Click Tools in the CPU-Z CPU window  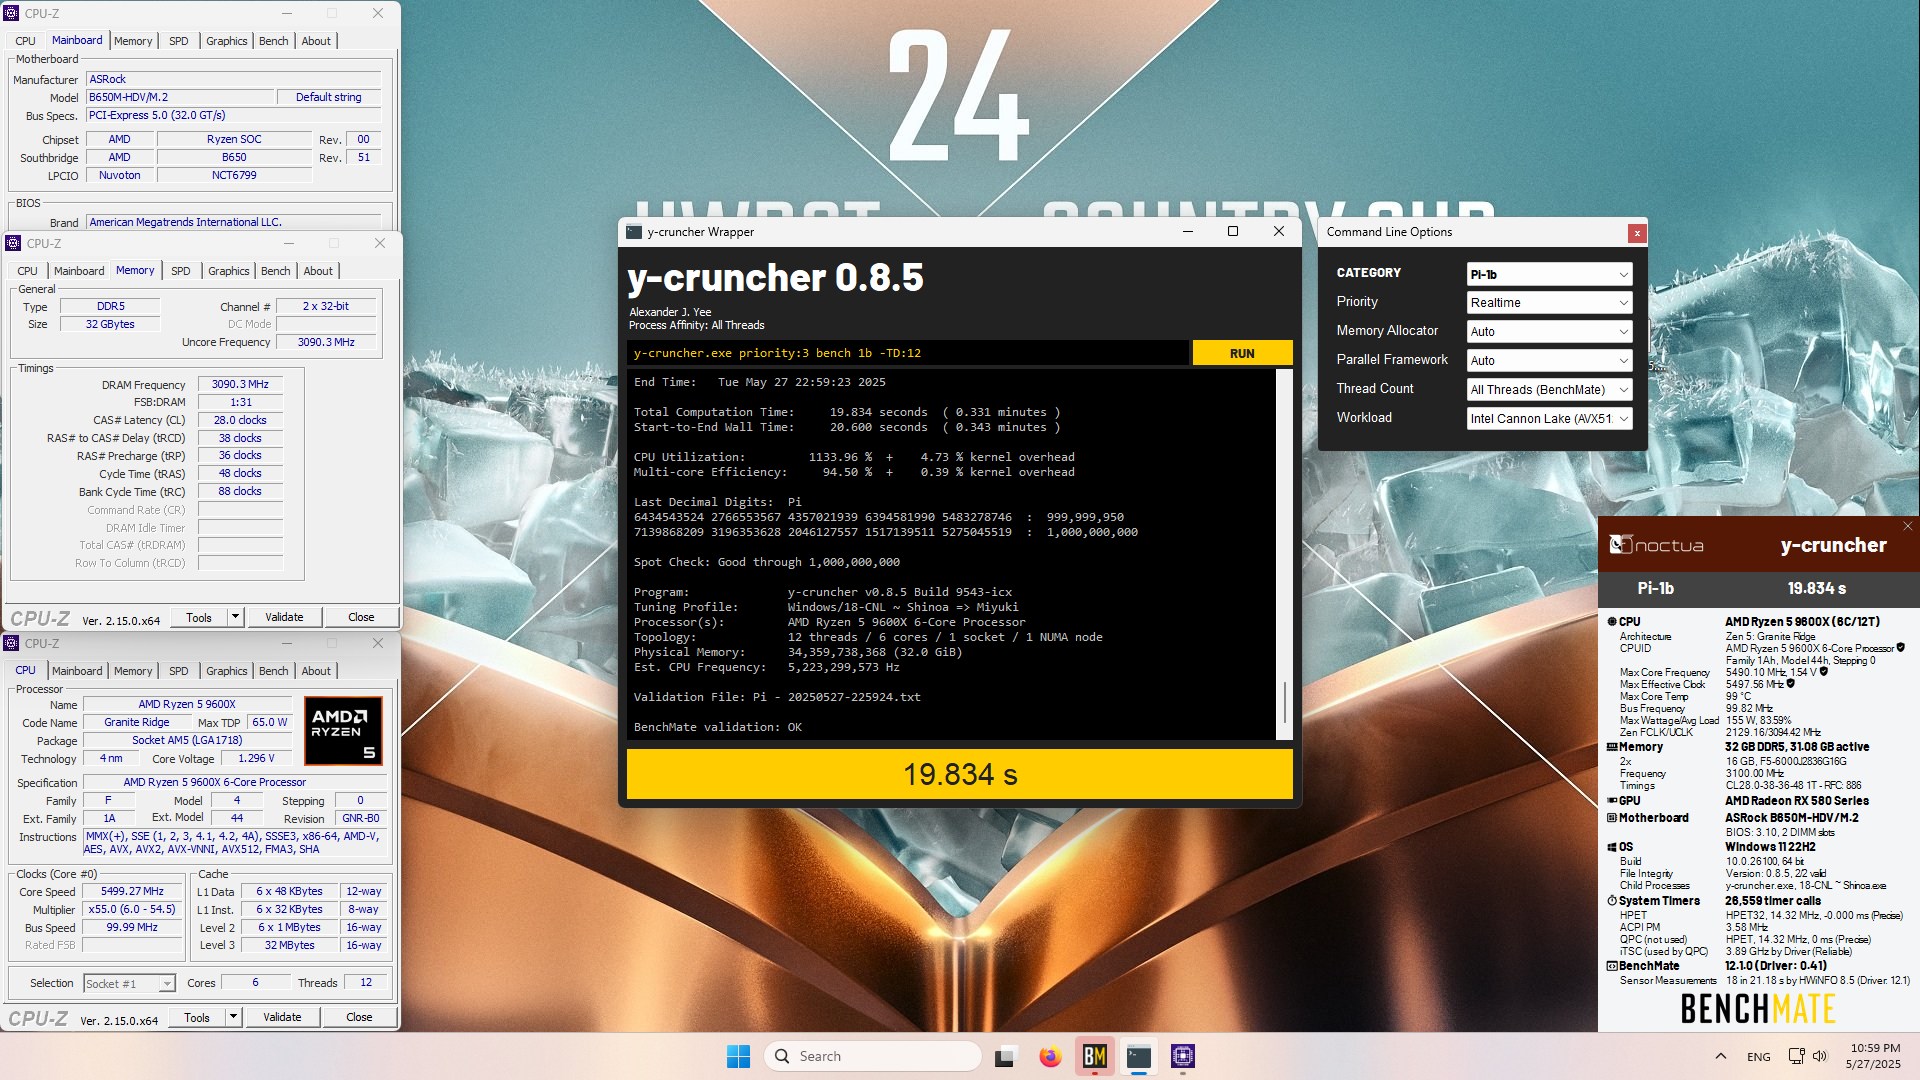point(197,1017)
